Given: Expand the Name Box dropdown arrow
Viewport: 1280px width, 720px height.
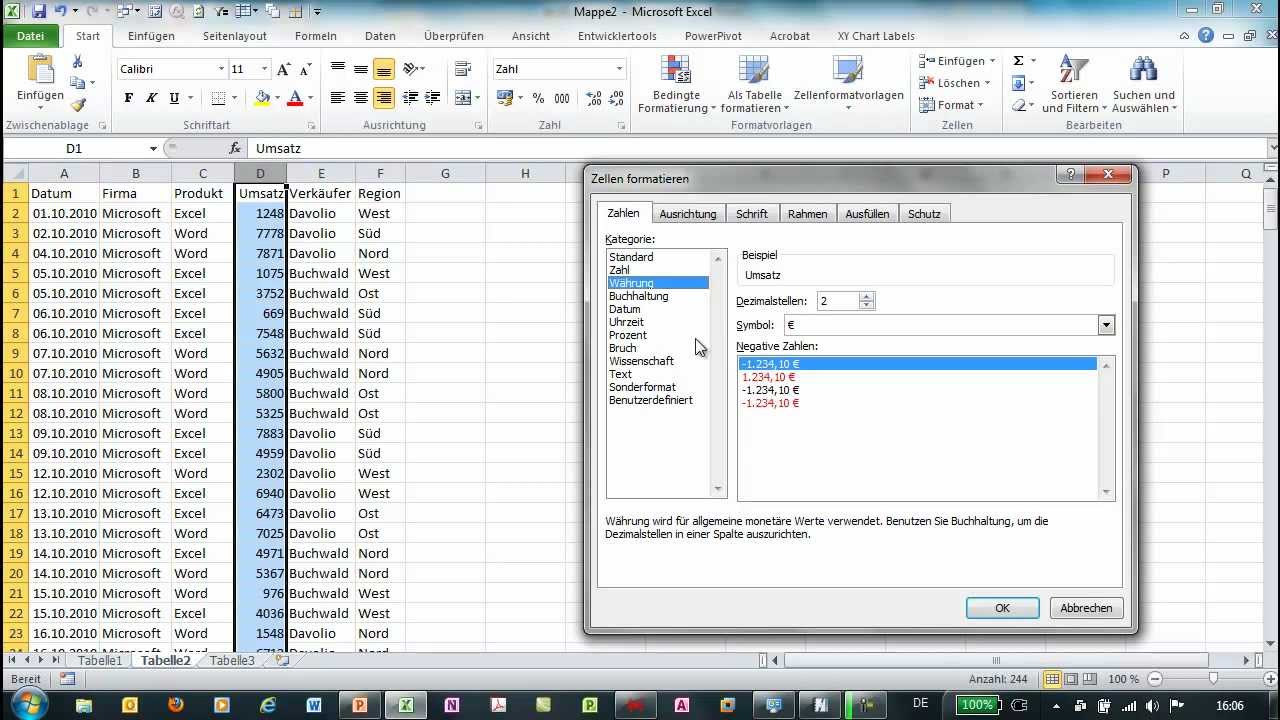Looking at the screenshot, I should tap(153, 148).
